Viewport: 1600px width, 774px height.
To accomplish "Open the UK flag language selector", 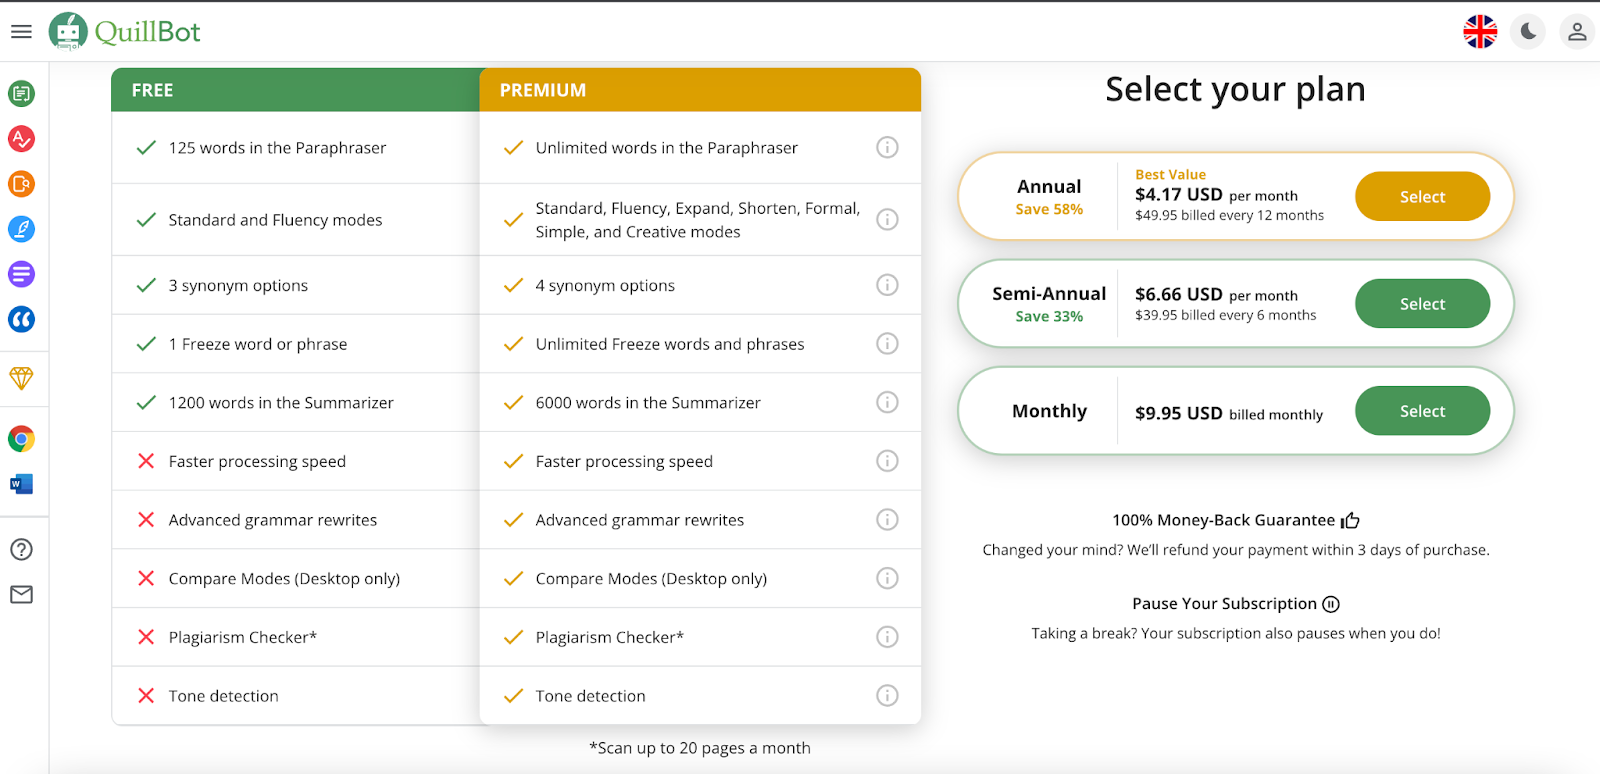I will pos(1480,32).
